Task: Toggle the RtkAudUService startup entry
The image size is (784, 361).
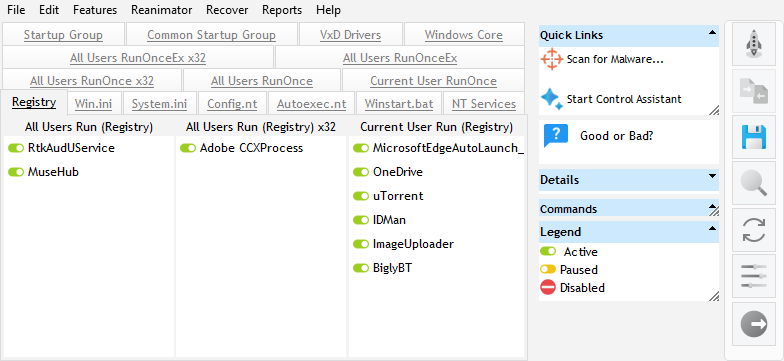Action: pos(16,148)
